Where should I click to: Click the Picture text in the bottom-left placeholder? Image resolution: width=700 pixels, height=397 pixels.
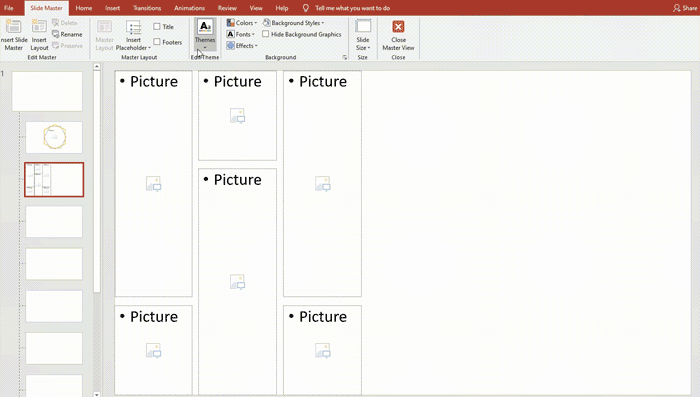pyautogui.click(x=154, y=317)
